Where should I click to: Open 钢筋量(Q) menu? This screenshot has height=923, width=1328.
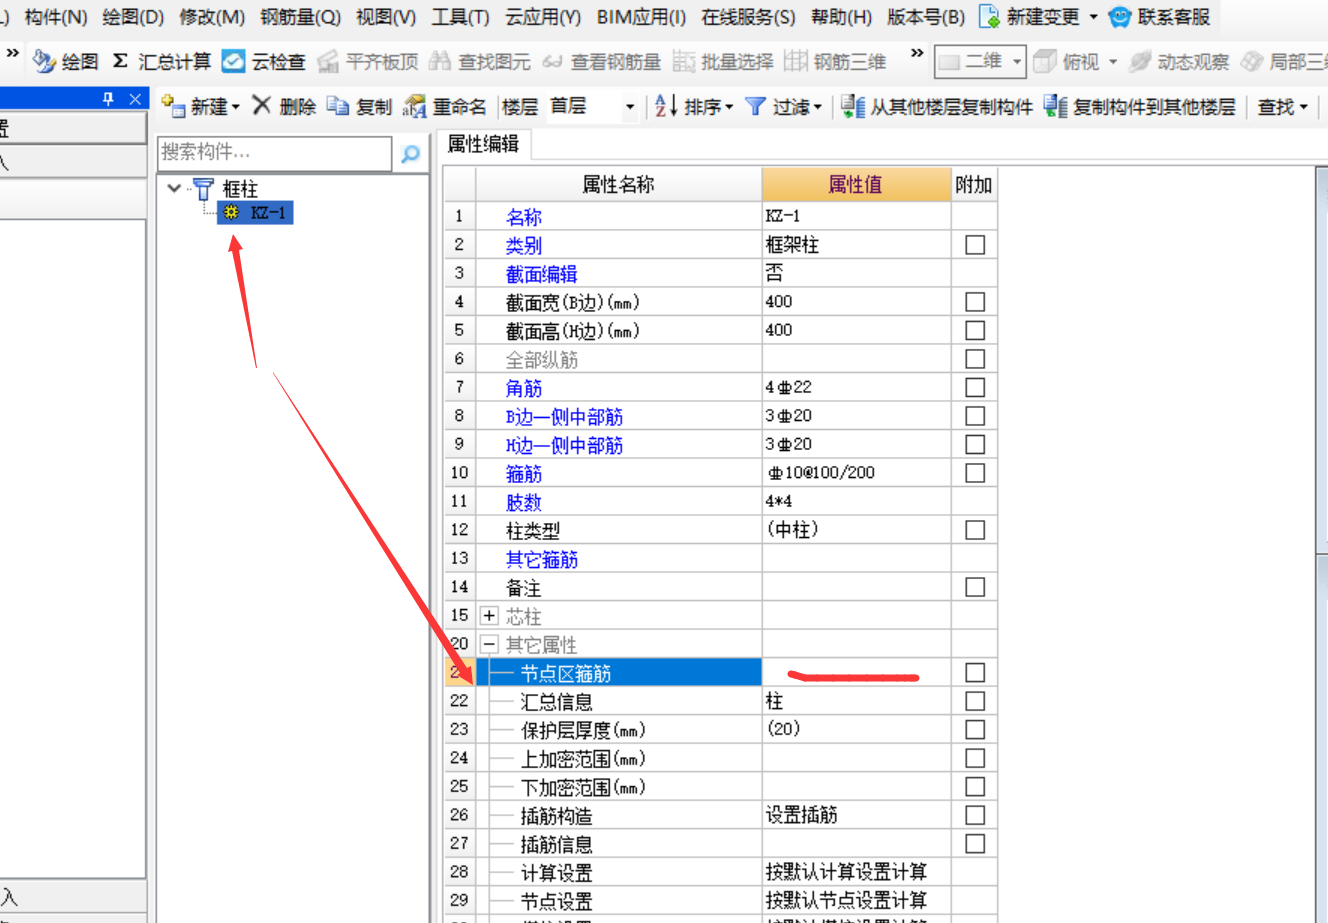[x=300, y=17]
